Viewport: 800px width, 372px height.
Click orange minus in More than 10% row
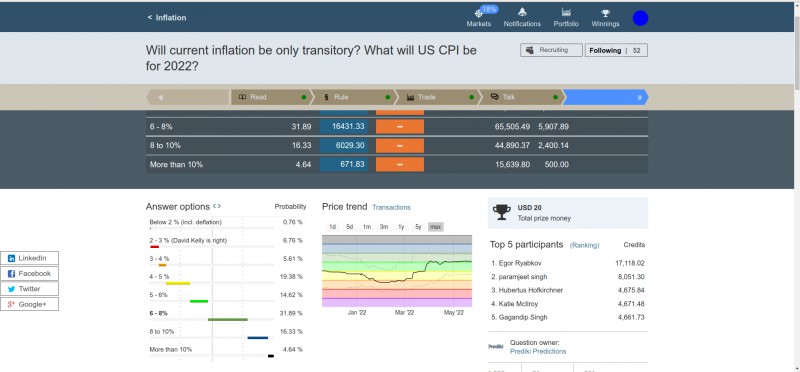[x=400, y=164]
